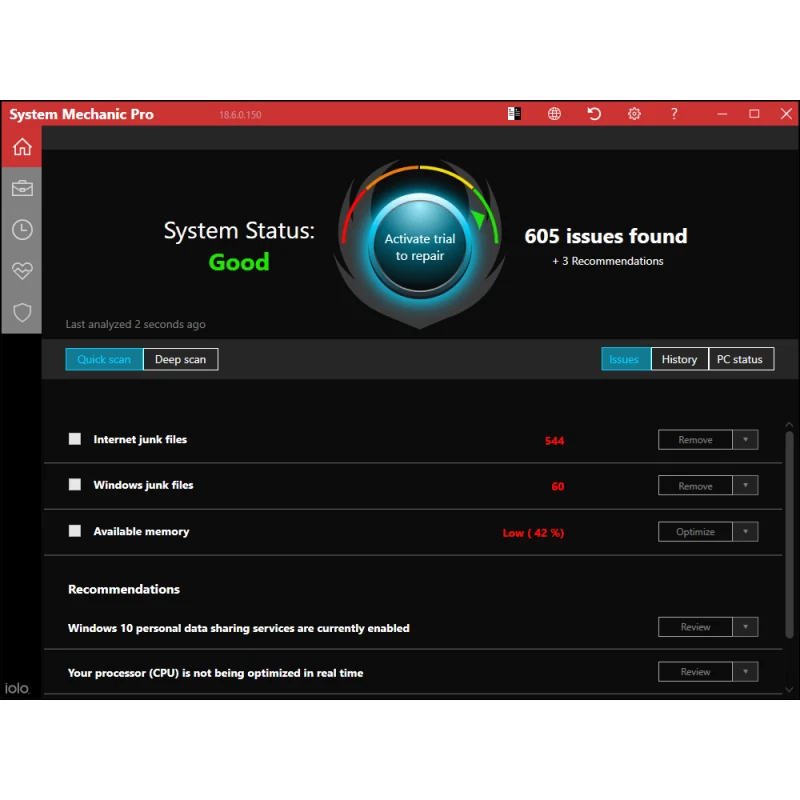
Task: Click the globe icon in the title bar
Action: click(554, 113)
